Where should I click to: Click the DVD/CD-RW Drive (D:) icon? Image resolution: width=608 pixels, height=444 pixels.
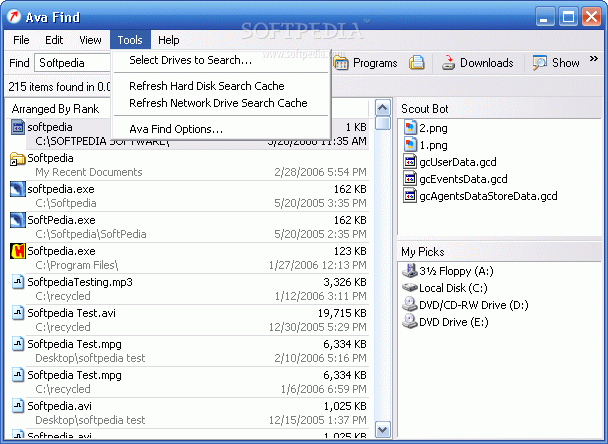[x=410, y=304]
